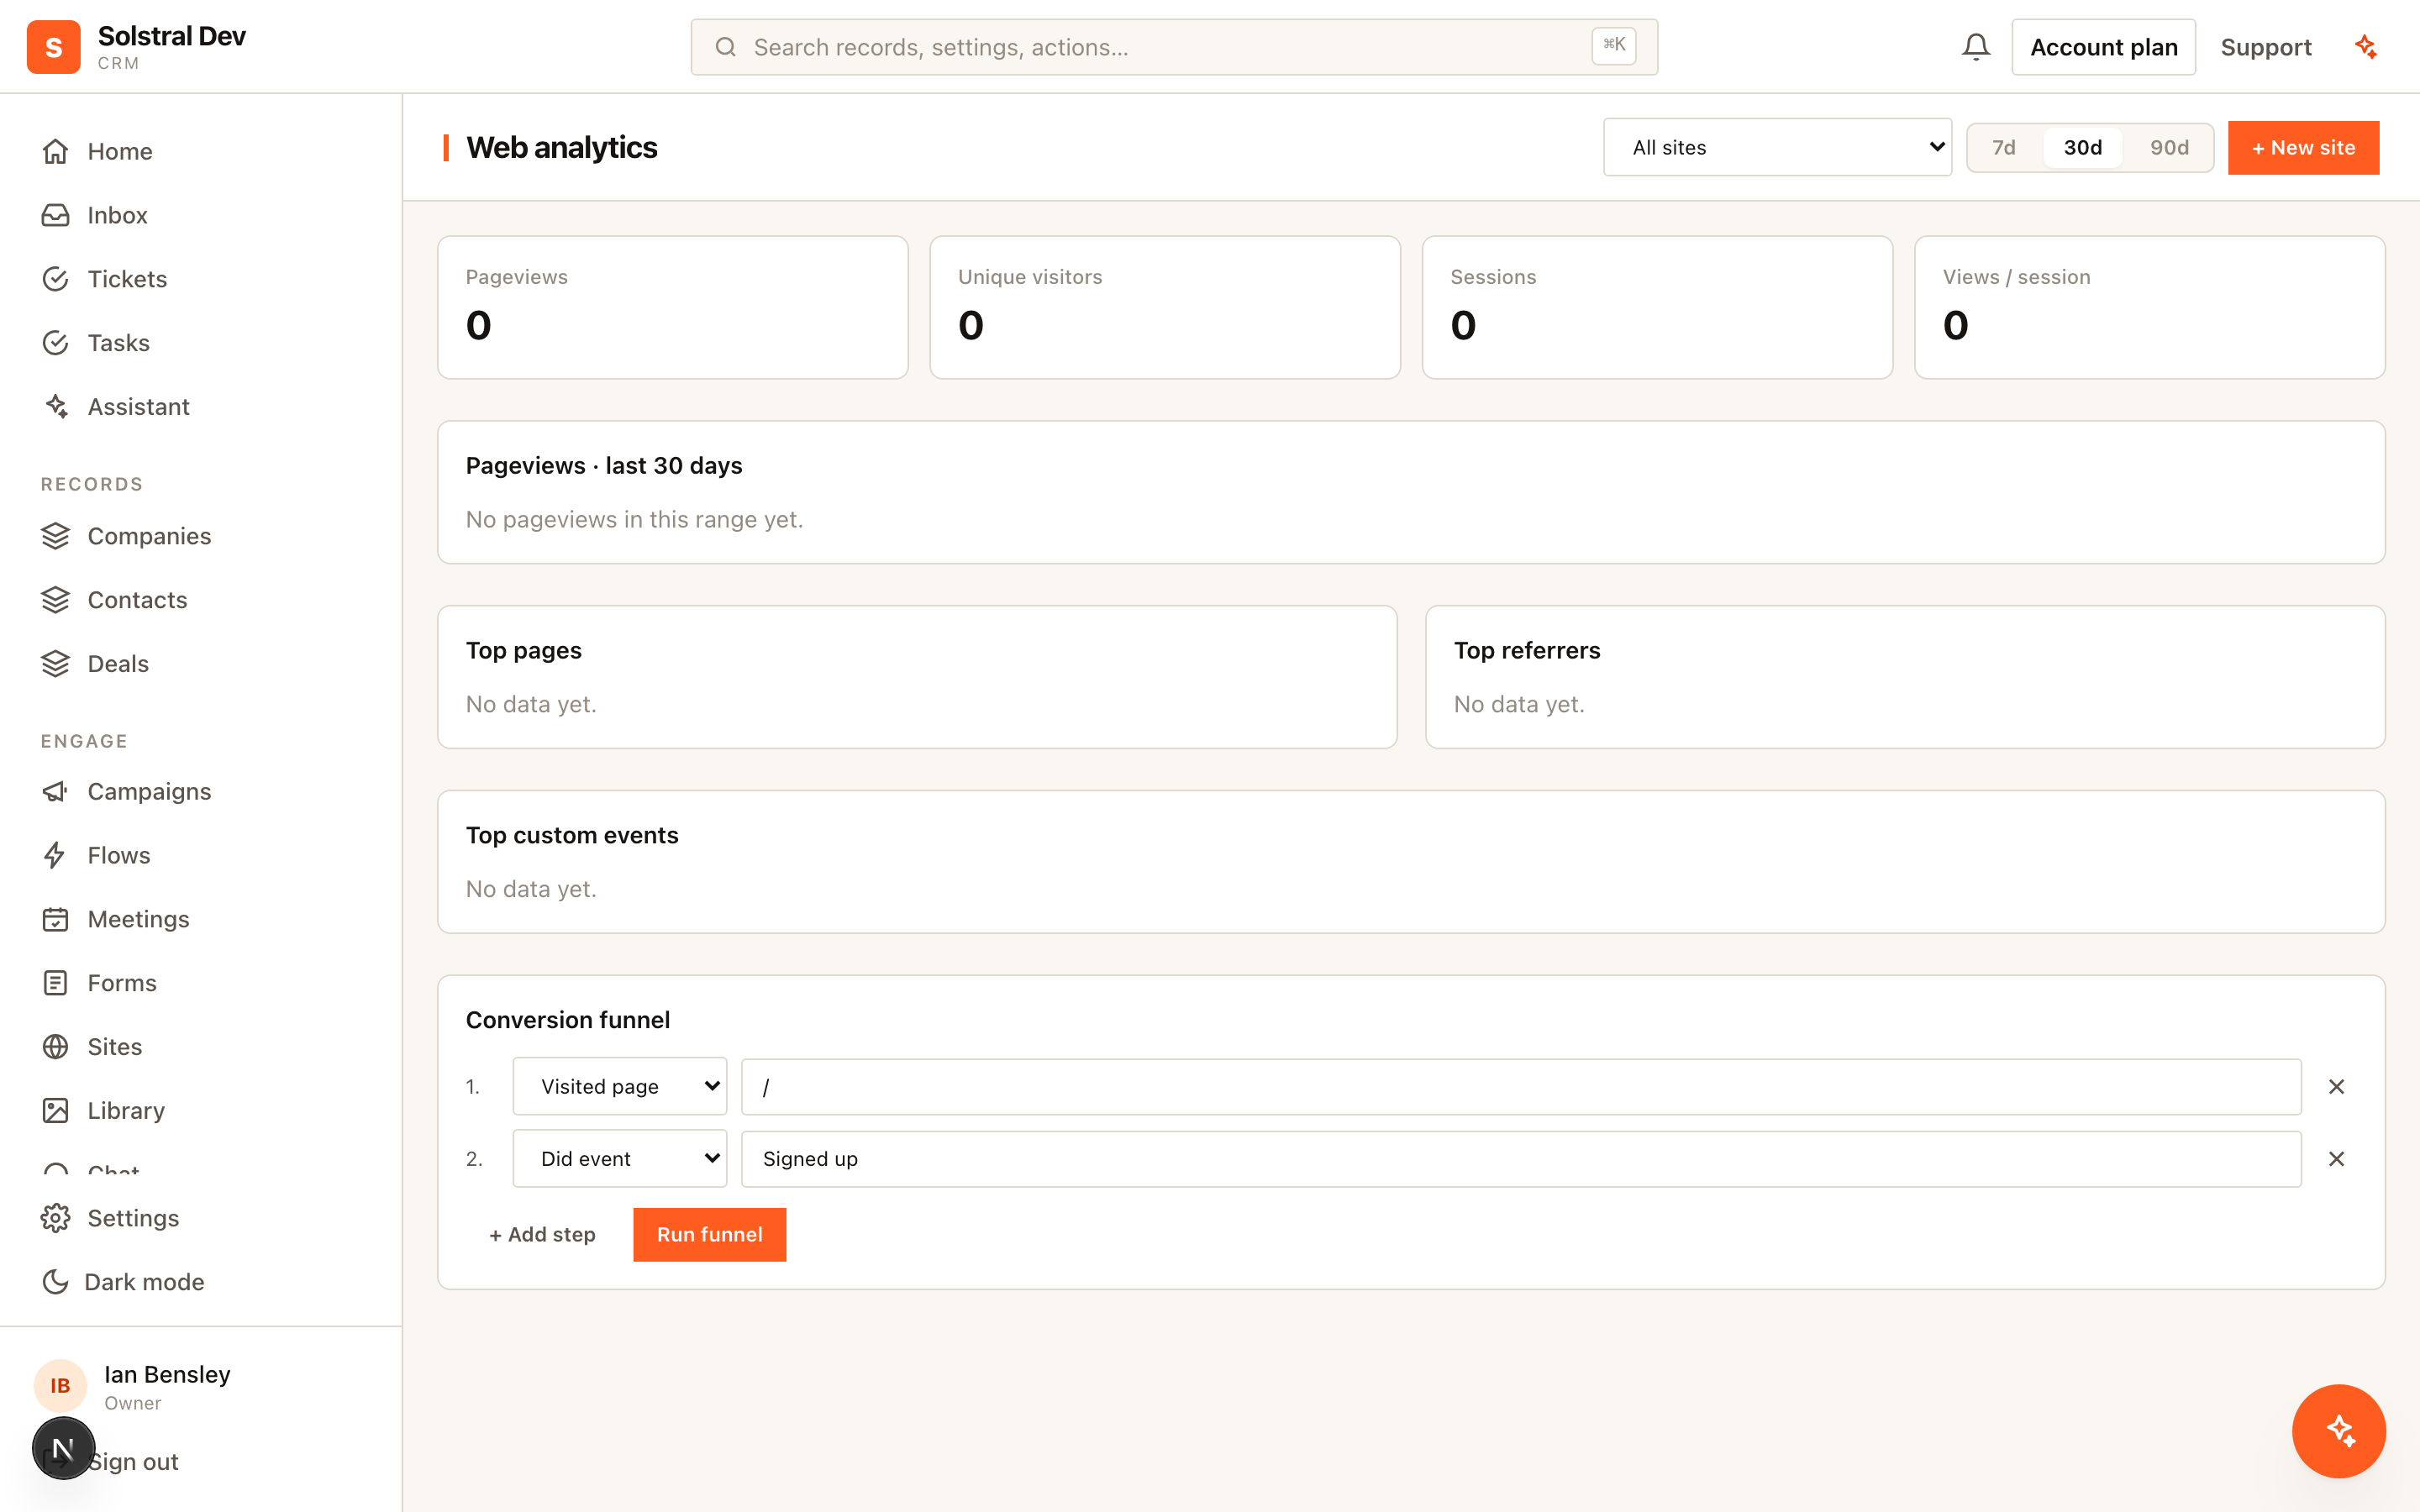The width and height of the screenshot is (2420, 1512).
Task: Open Assistant in sidebar
Action: tap(200, 407)
